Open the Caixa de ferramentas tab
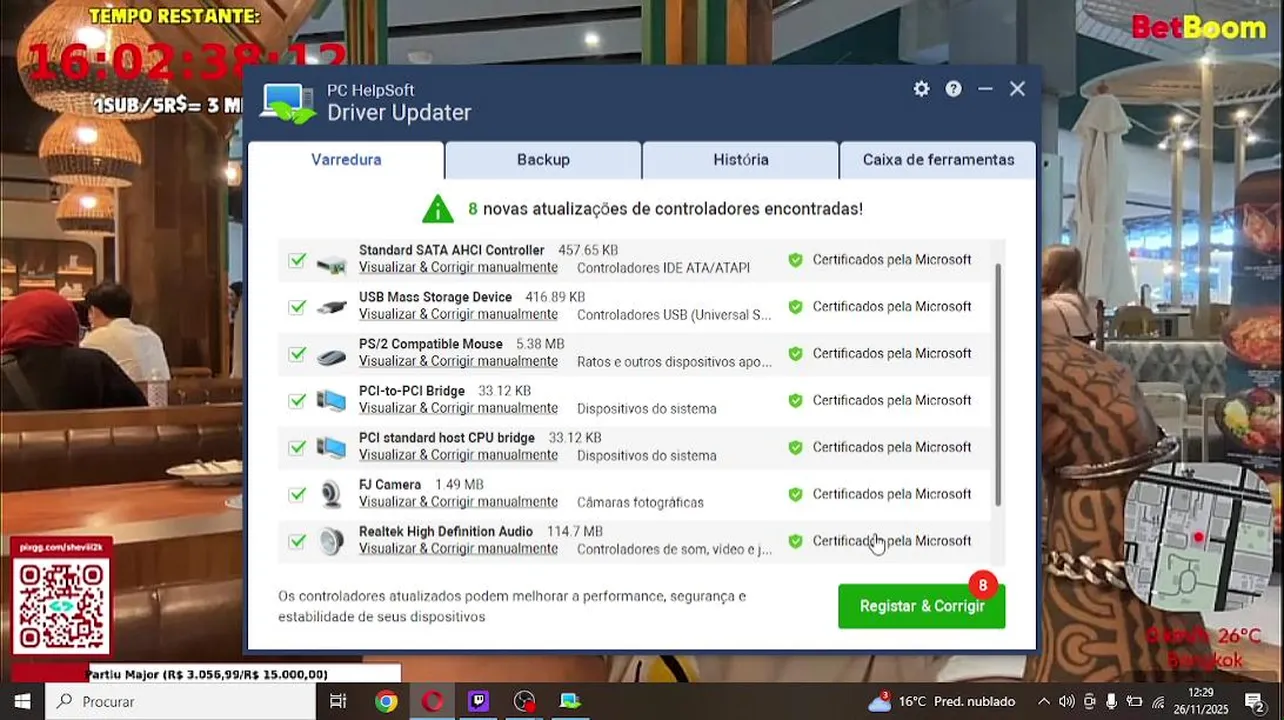Screen dimensions: 1284x720 coord(938,159)
